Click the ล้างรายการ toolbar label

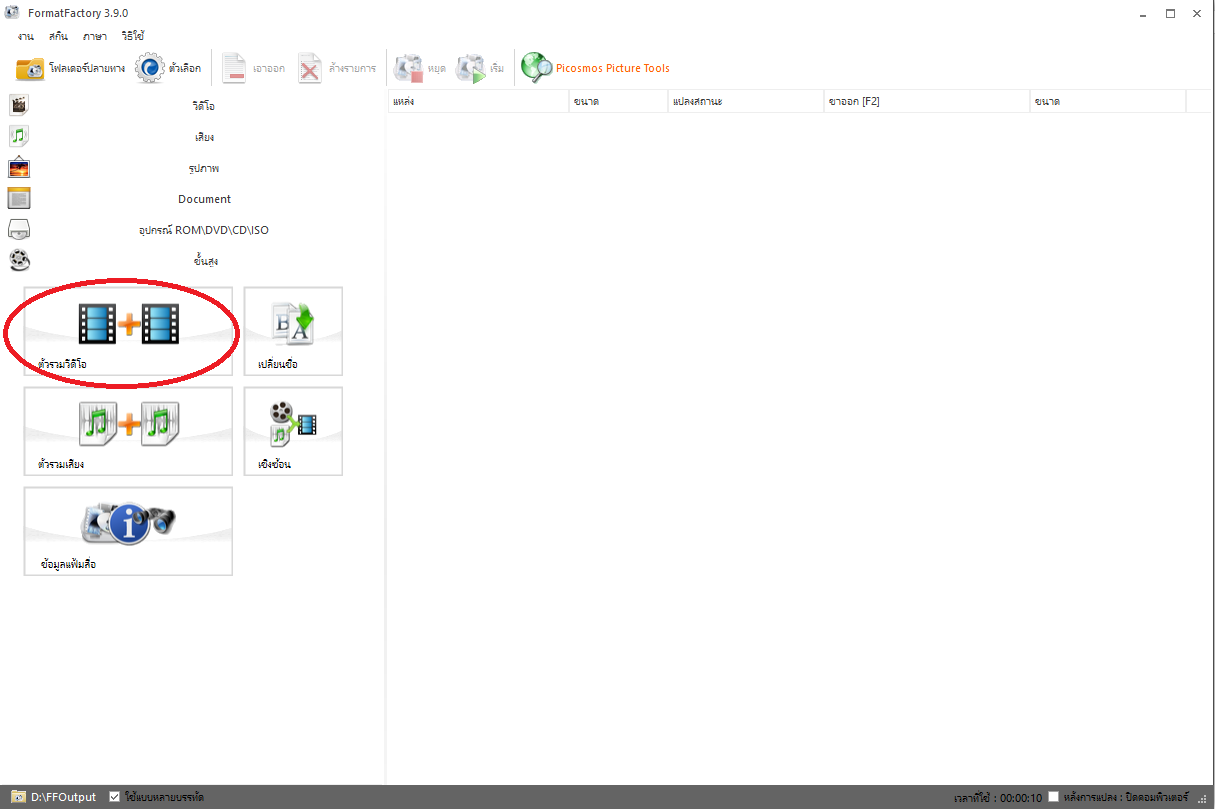(x=352, y=69)
